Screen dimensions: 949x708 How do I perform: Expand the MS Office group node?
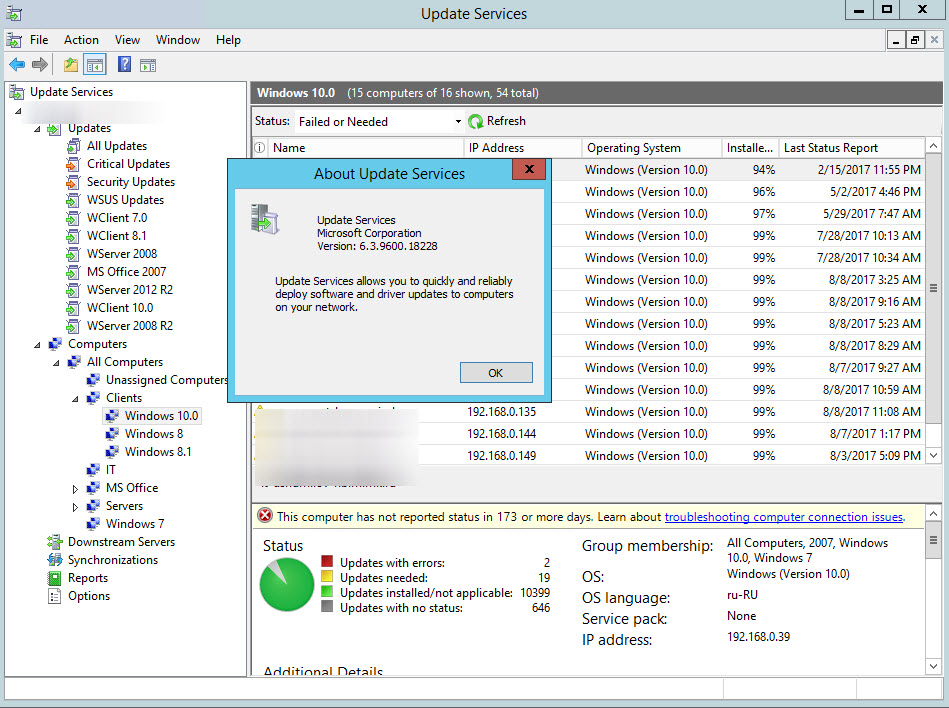coord(75,488)
